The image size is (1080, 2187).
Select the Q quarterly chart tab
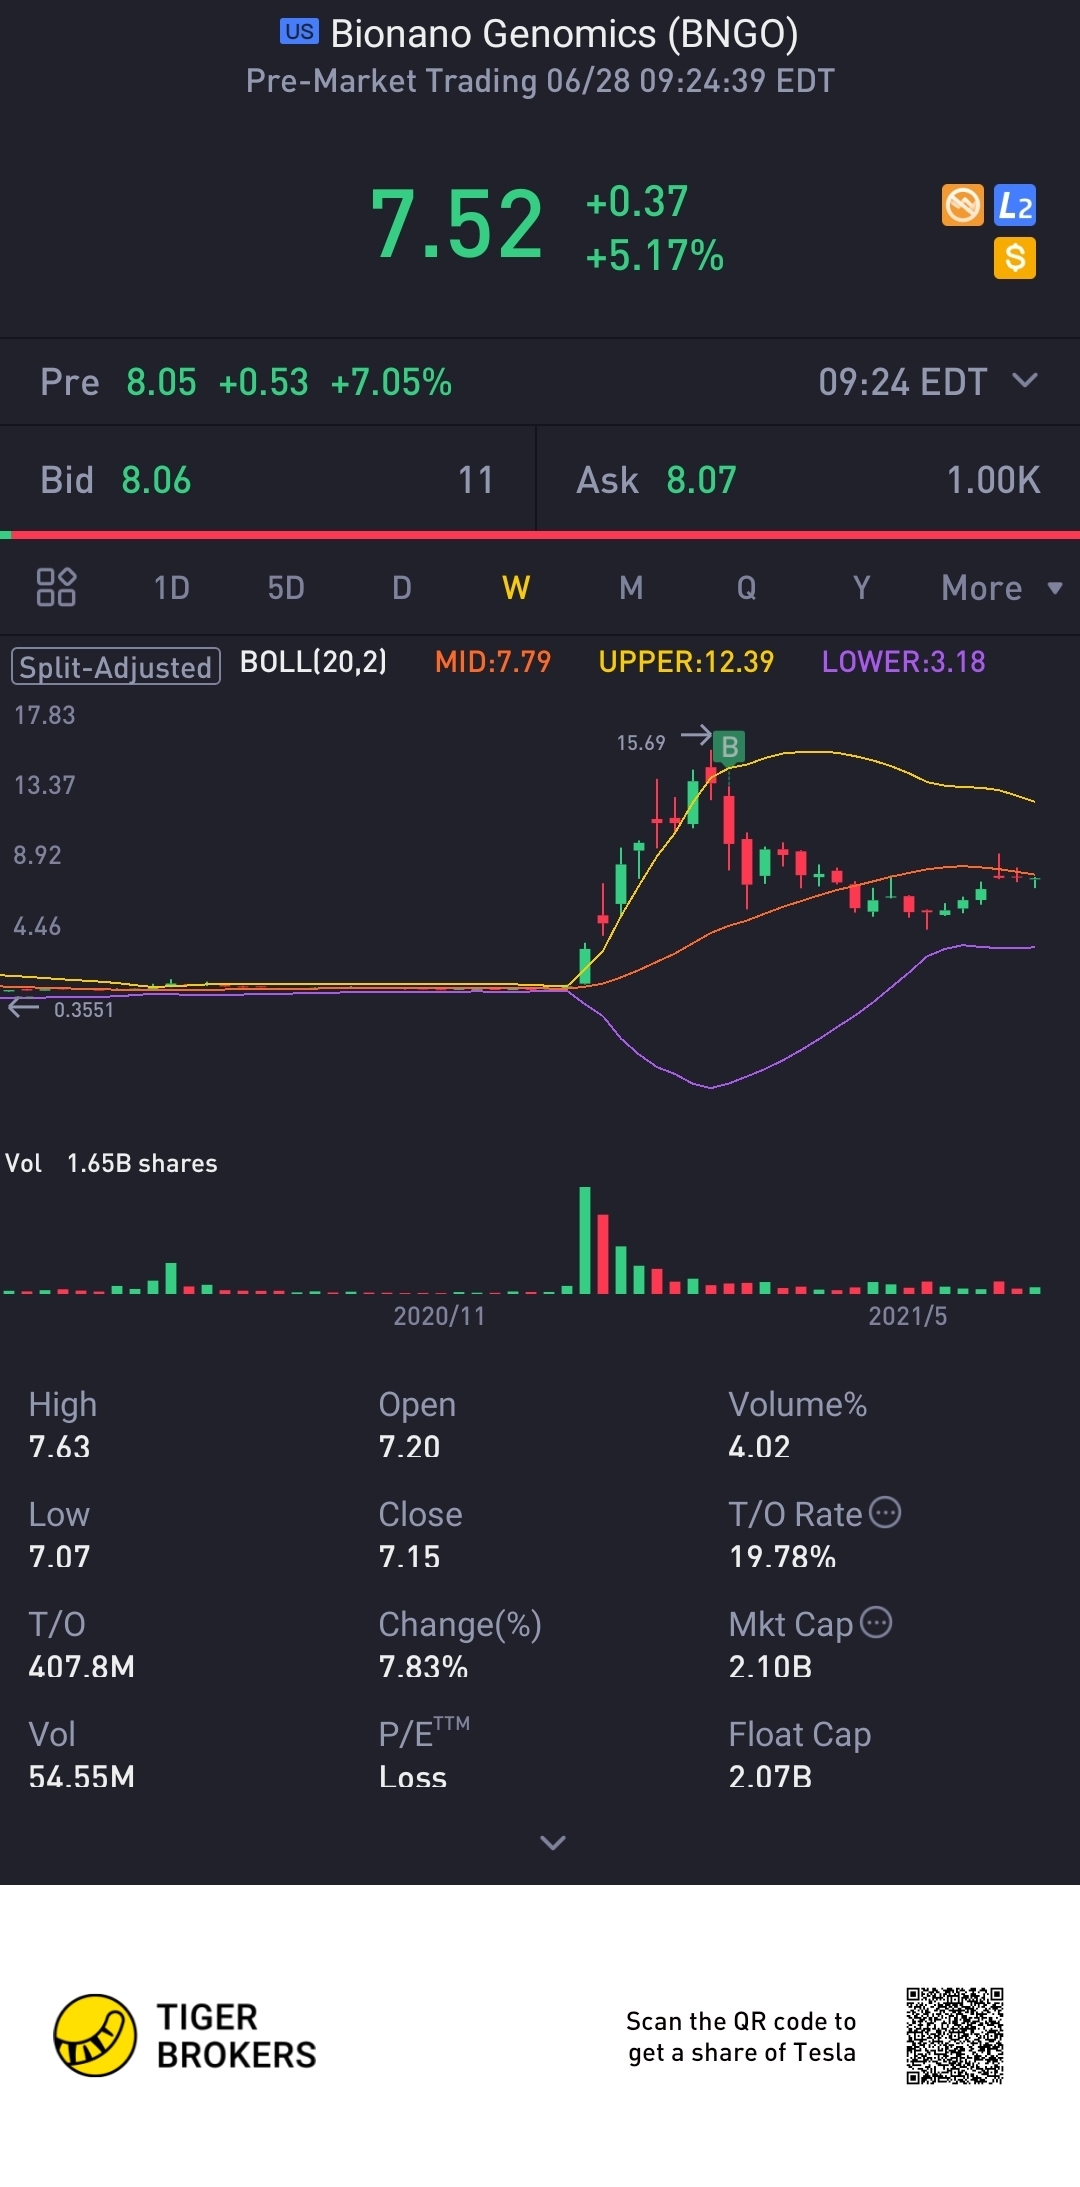click(746, 588)
